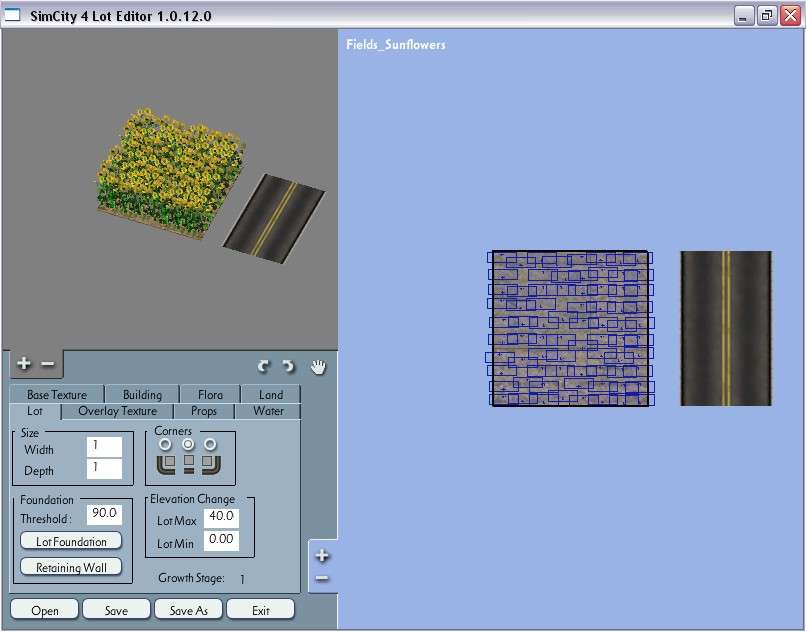Click the Growth Stage value text
This screenshot has width=806, height=632.
point(243,579)
